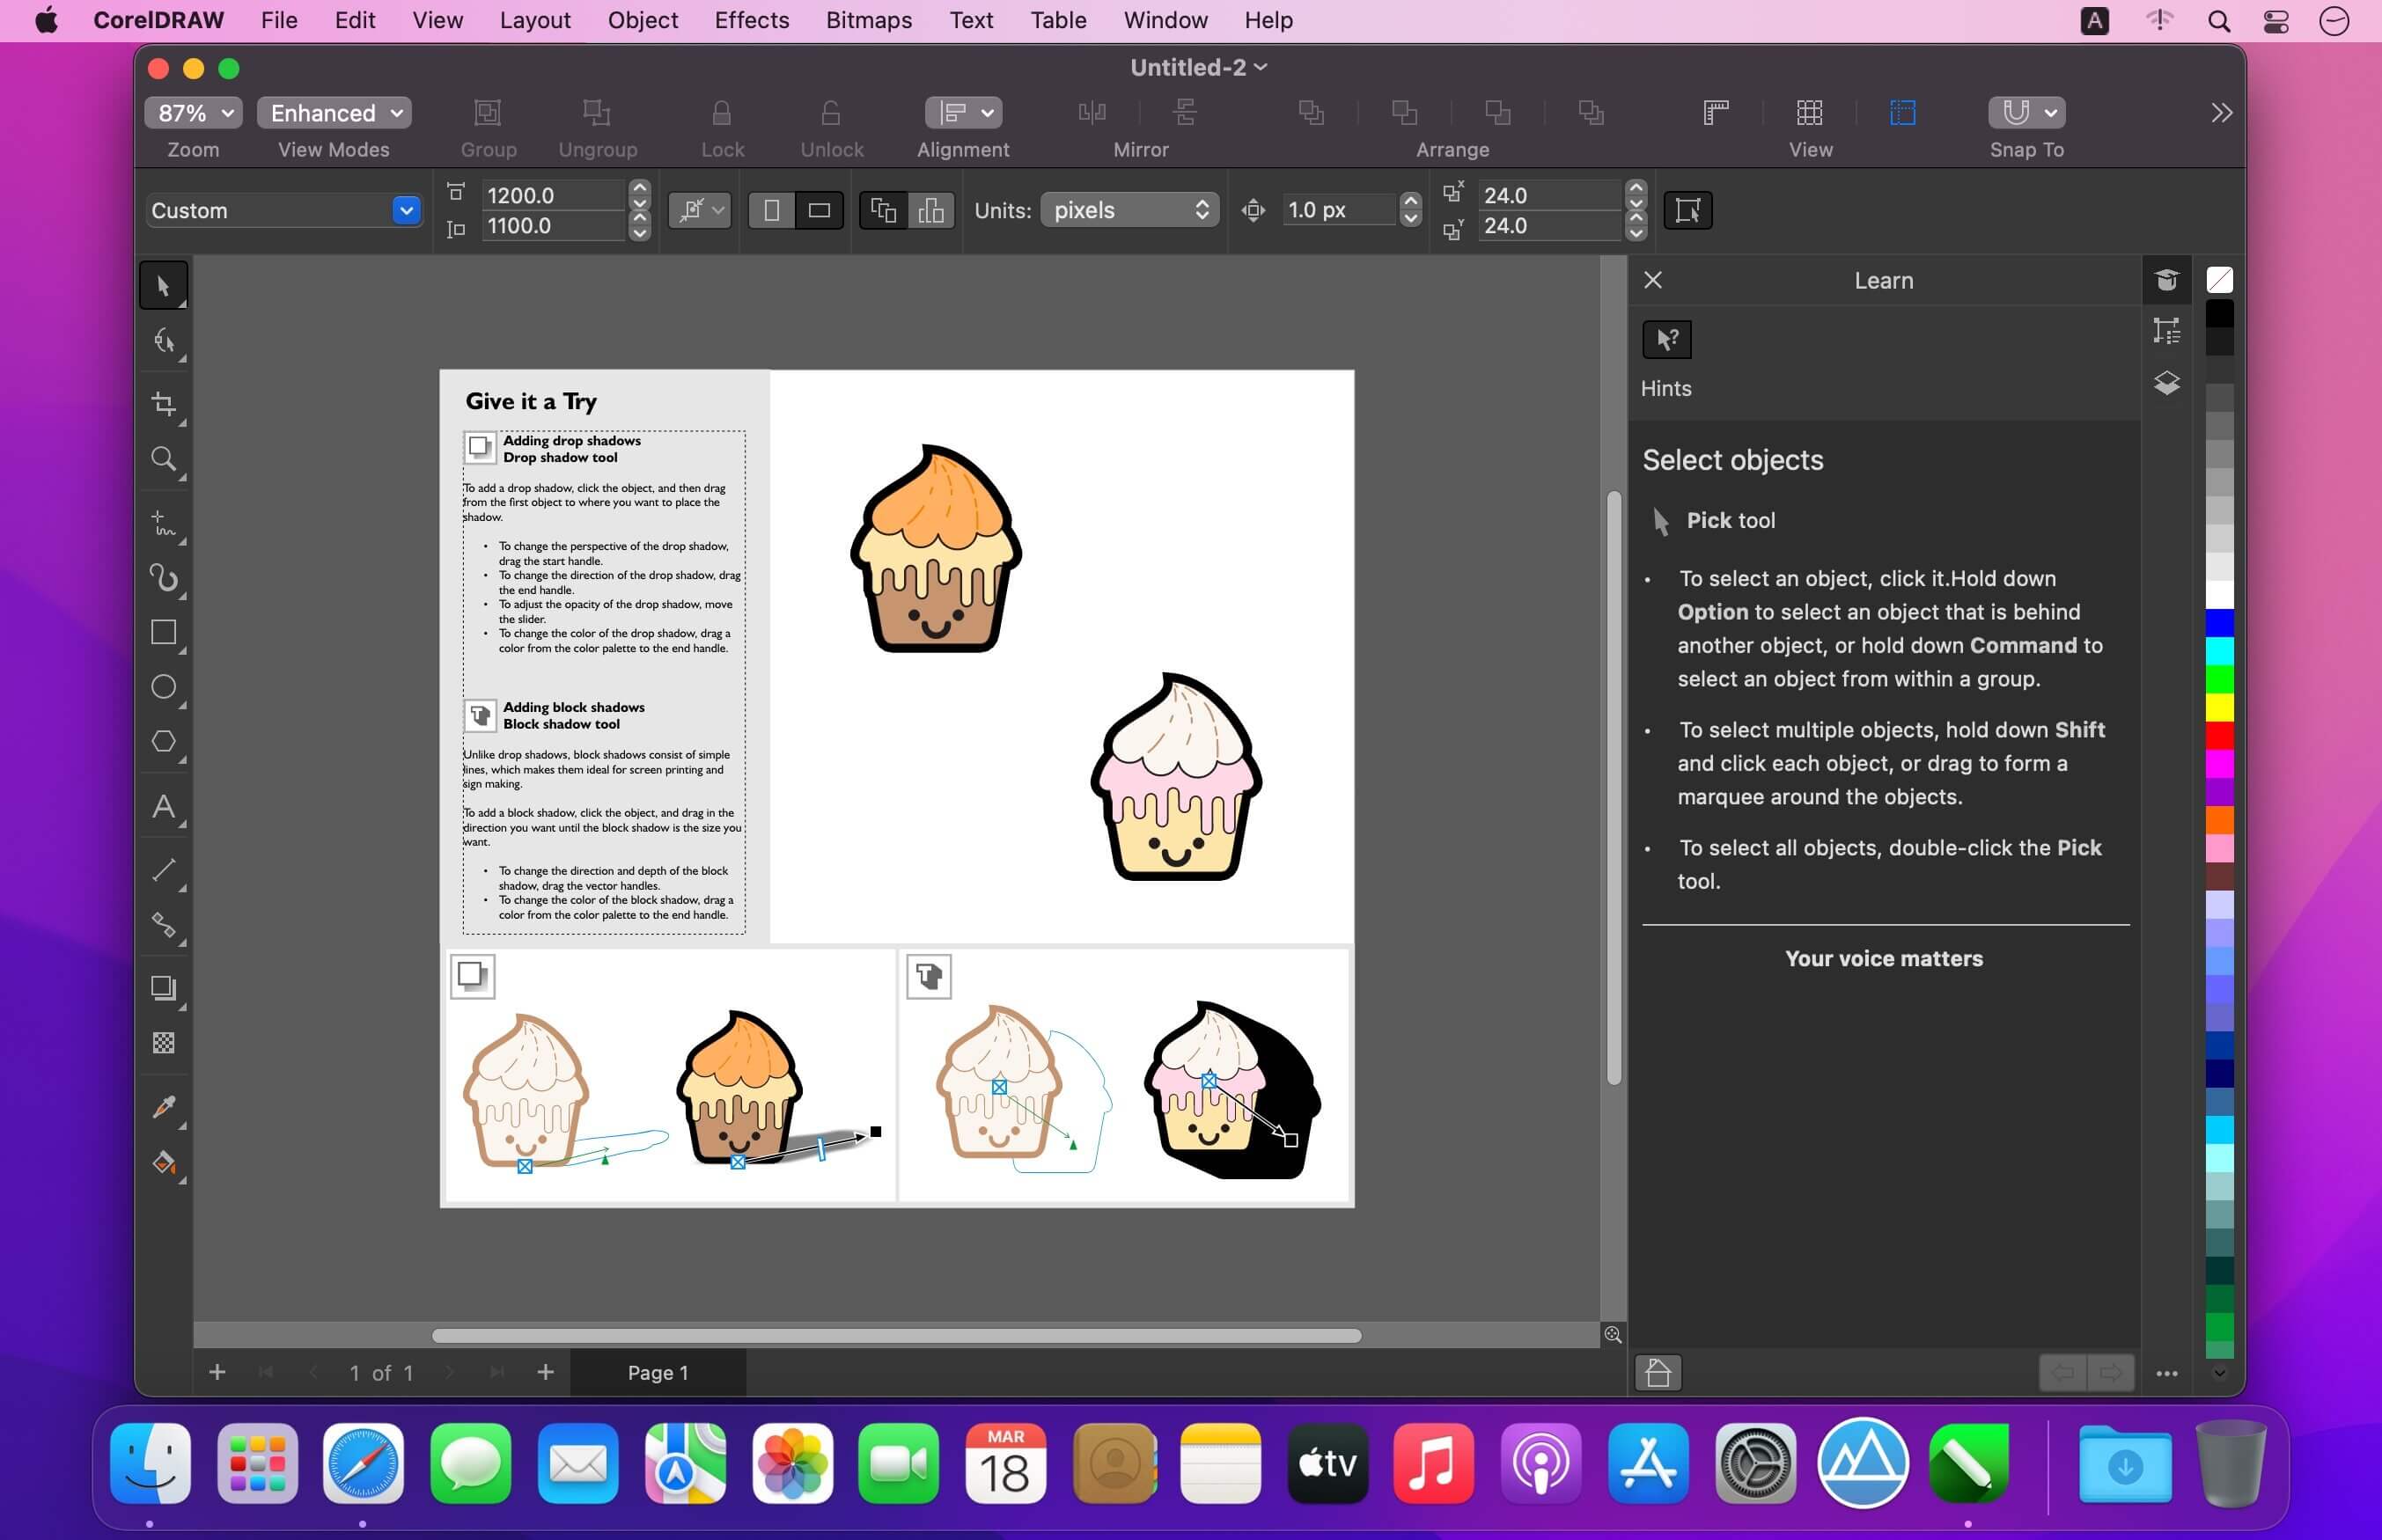Pick the Ellipse tool

163,687
